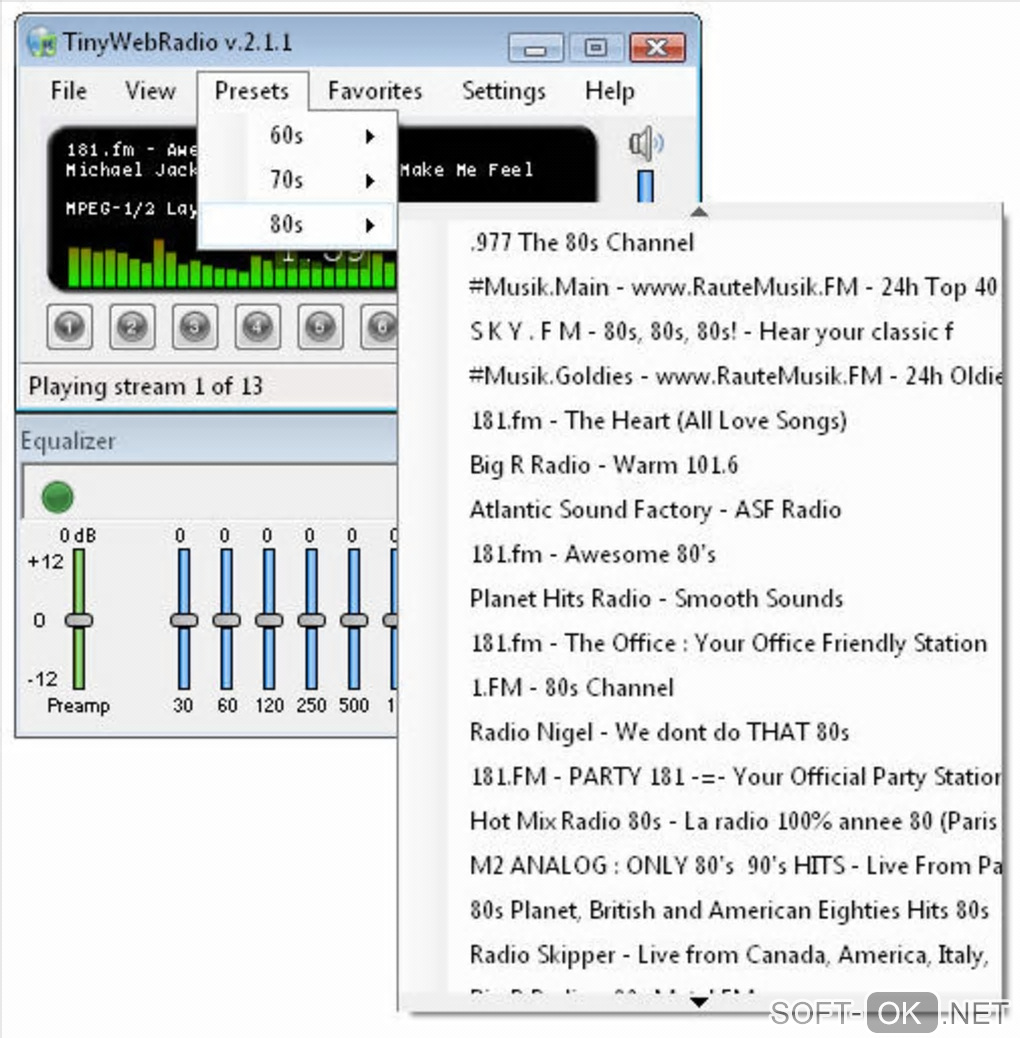Toggle the green equalizer on/off indicator

pyautogui.click(x=58, y=496)
